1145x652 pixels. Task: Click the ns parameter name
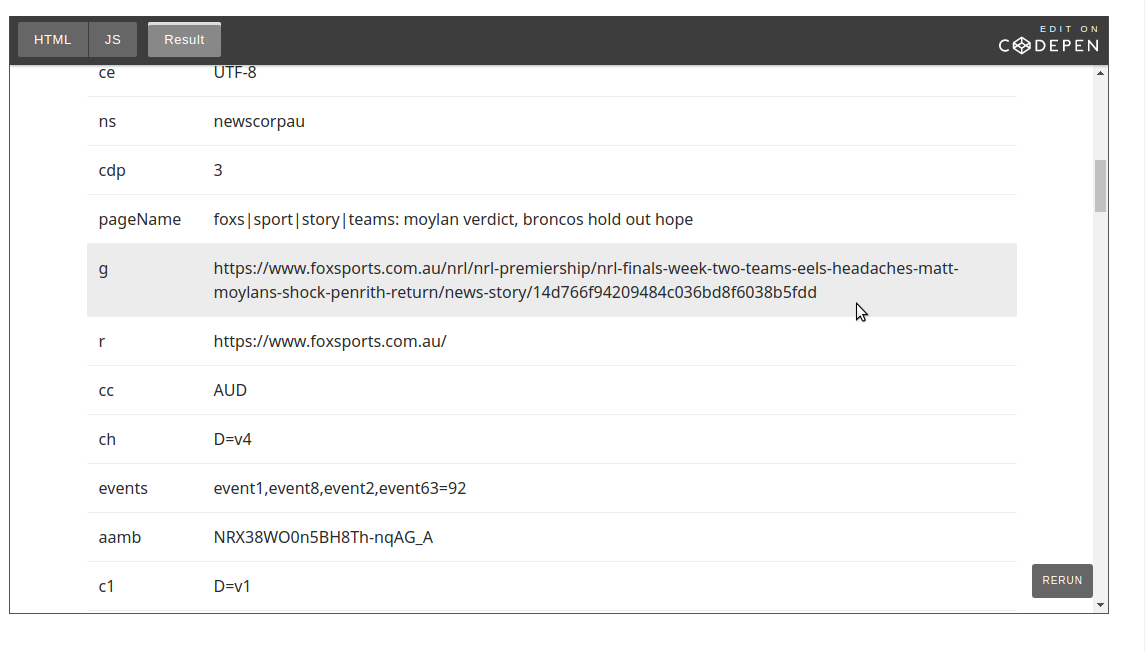(x=107, y=121)
